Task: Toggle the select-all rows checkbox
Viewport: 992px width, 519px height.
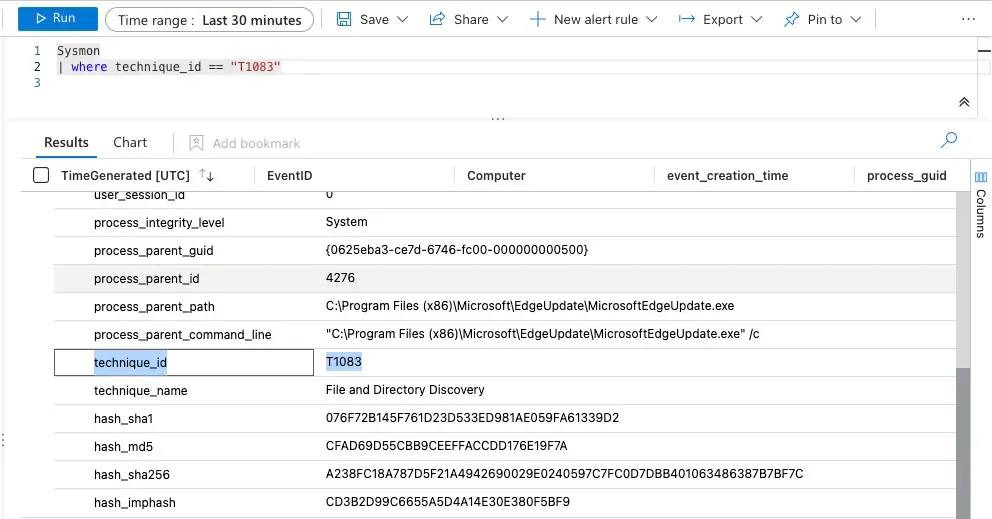Action: pos(40,175)
